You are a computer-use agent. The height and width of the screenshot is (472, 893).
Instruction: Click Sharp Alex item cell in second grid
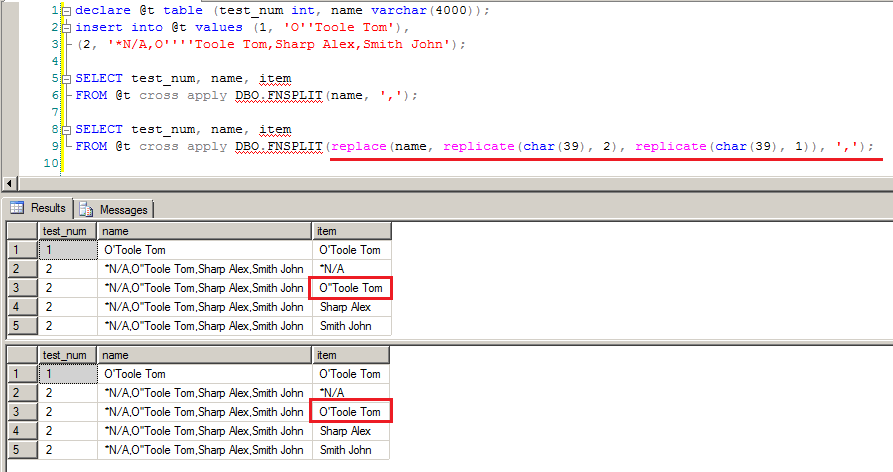pyautogui.click(x=351, y=431)
